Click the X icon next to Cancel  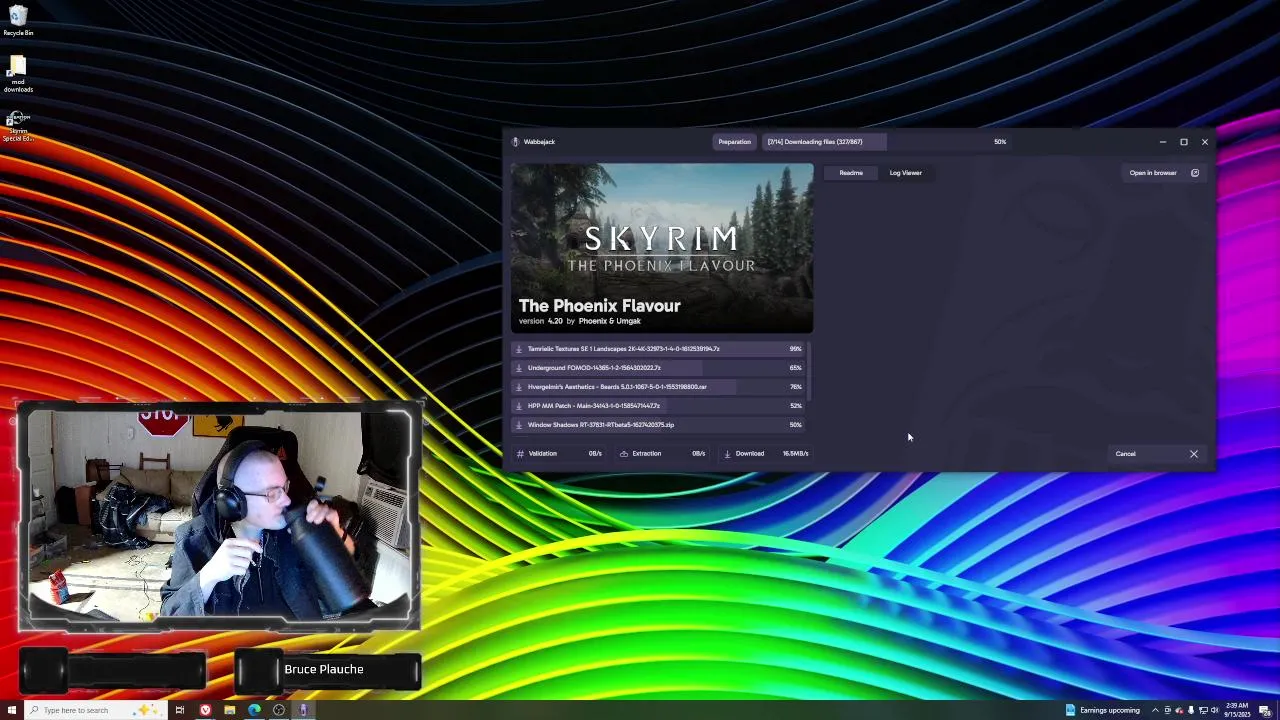click(1193, 454)
